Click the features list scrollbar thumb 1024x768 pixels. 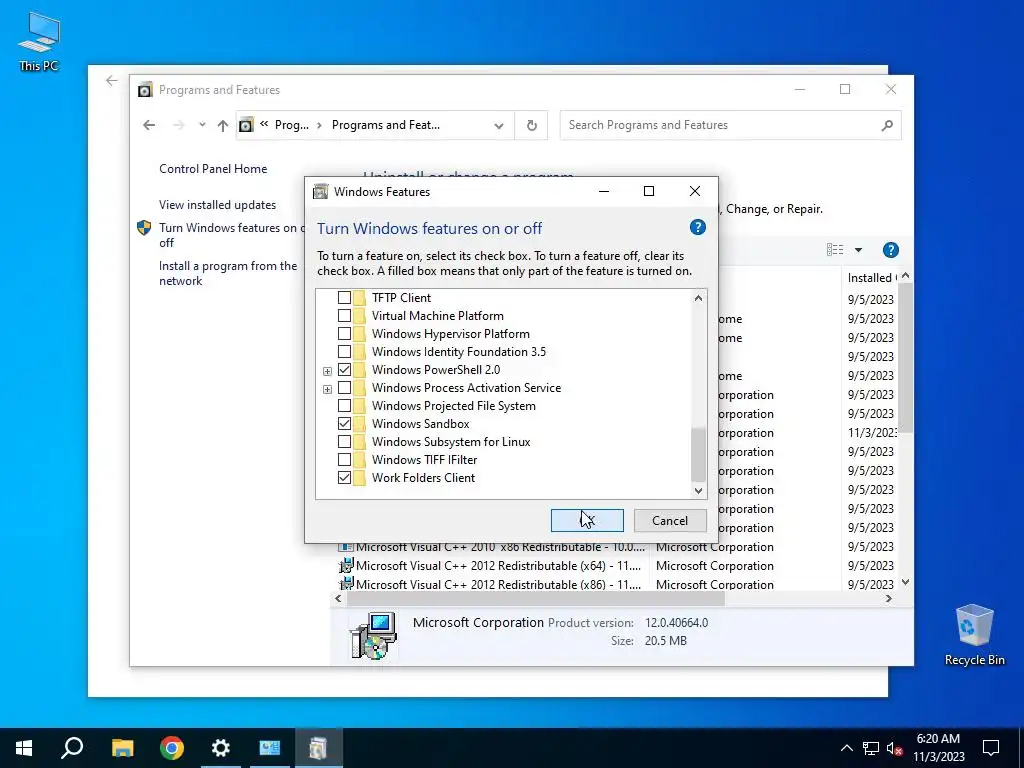click(x=698, y=455)
